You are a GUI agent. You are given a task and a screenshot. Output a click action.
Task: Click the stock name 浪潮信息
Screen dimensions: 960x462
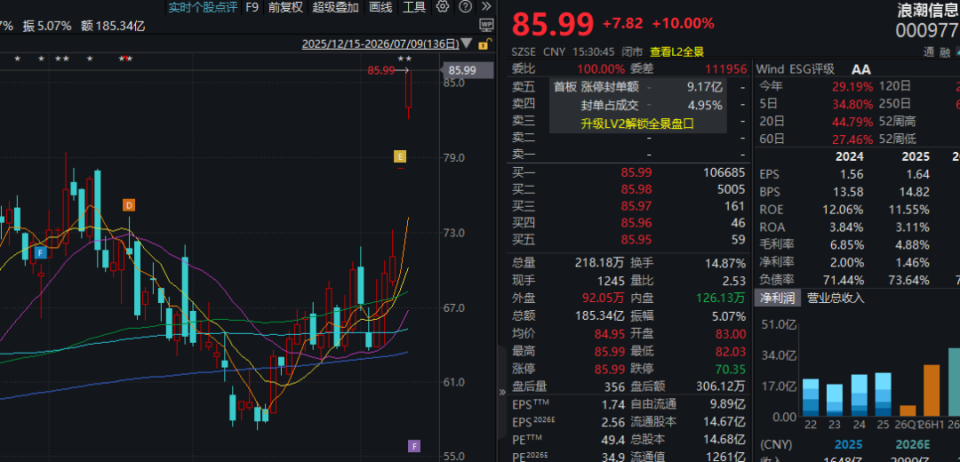[x=928, y=9]
